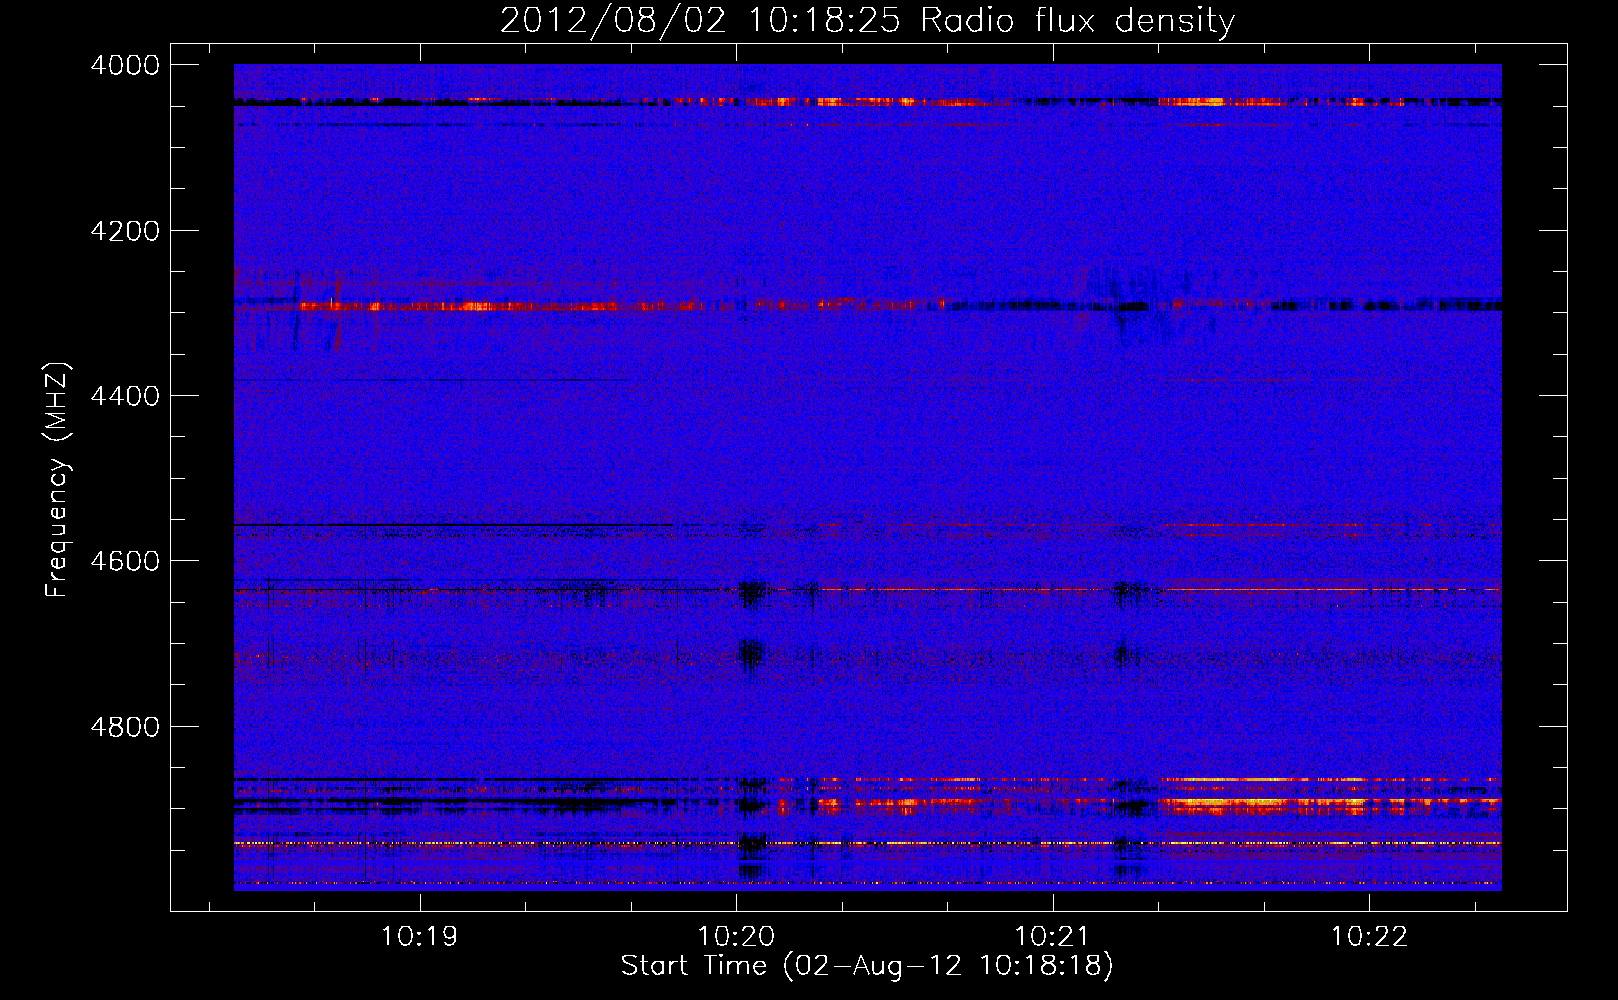Click the x-axis label 'Start Time (02-Aug-12 10:18:18)'
Screen dimensions: 1618x1000
pos(867,966)
